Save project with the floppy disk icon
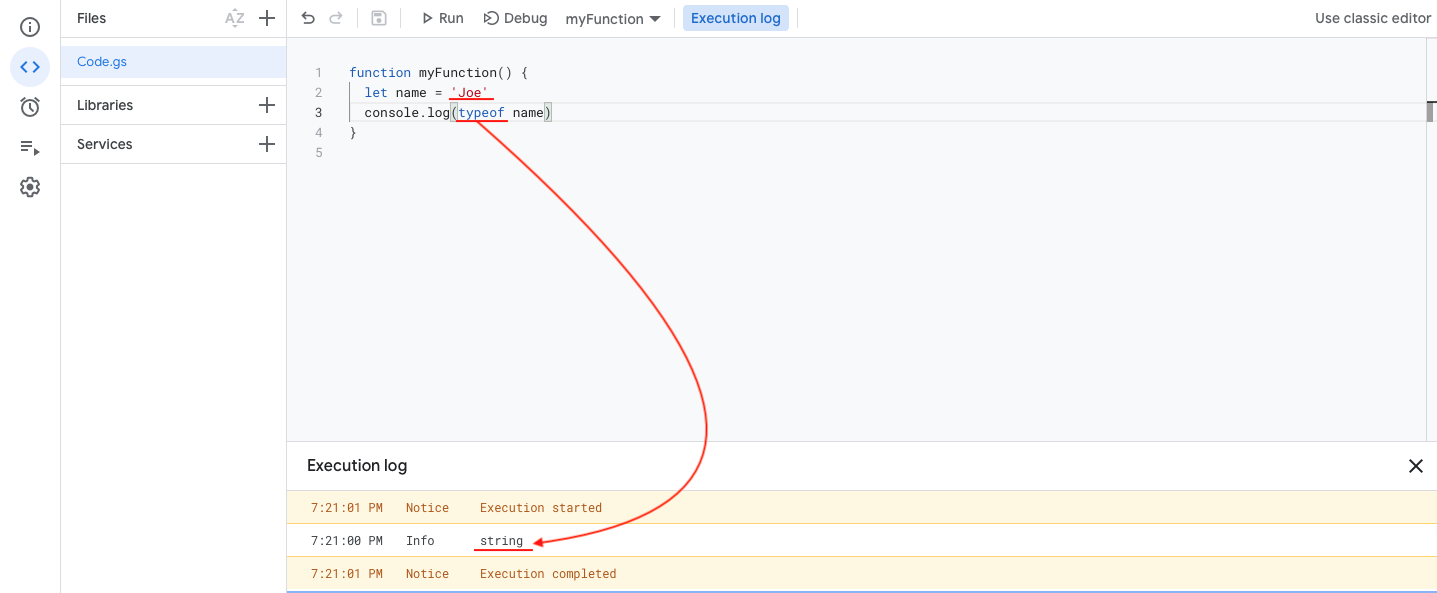Viewport: 1437px width, 593px height. point(379,18)
